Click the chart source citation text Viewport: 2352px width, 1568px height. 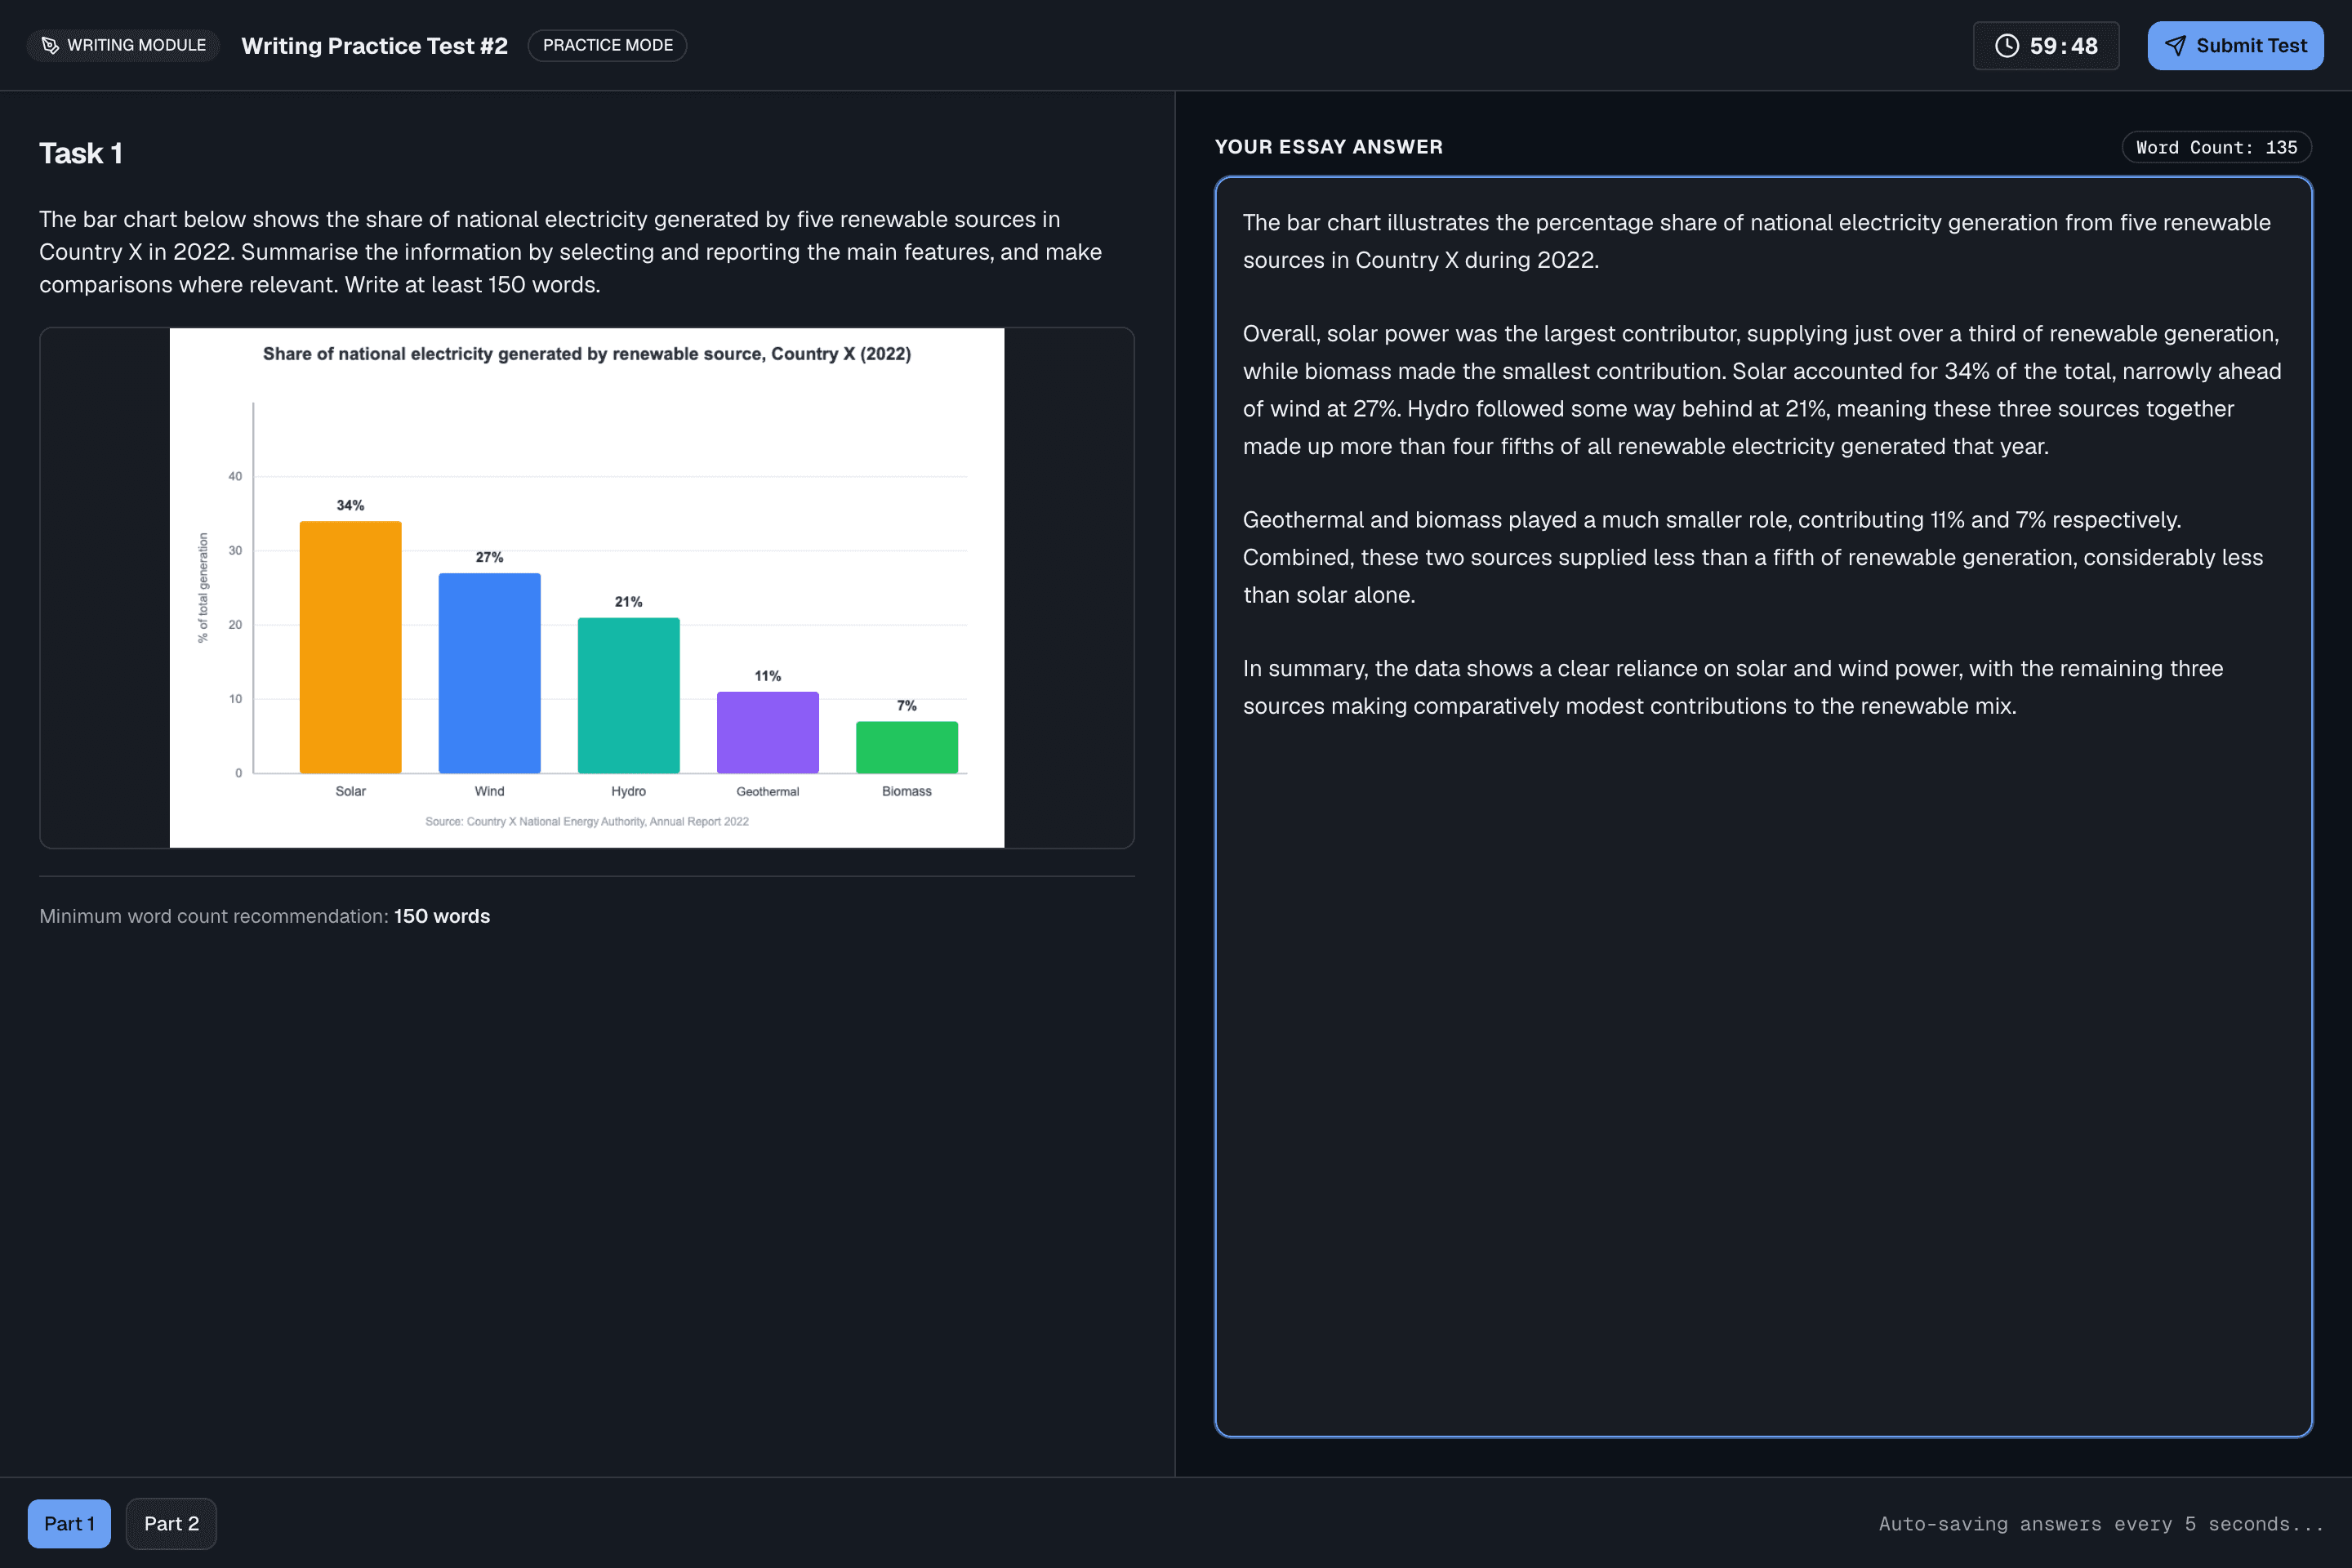[x=587, y=822]
